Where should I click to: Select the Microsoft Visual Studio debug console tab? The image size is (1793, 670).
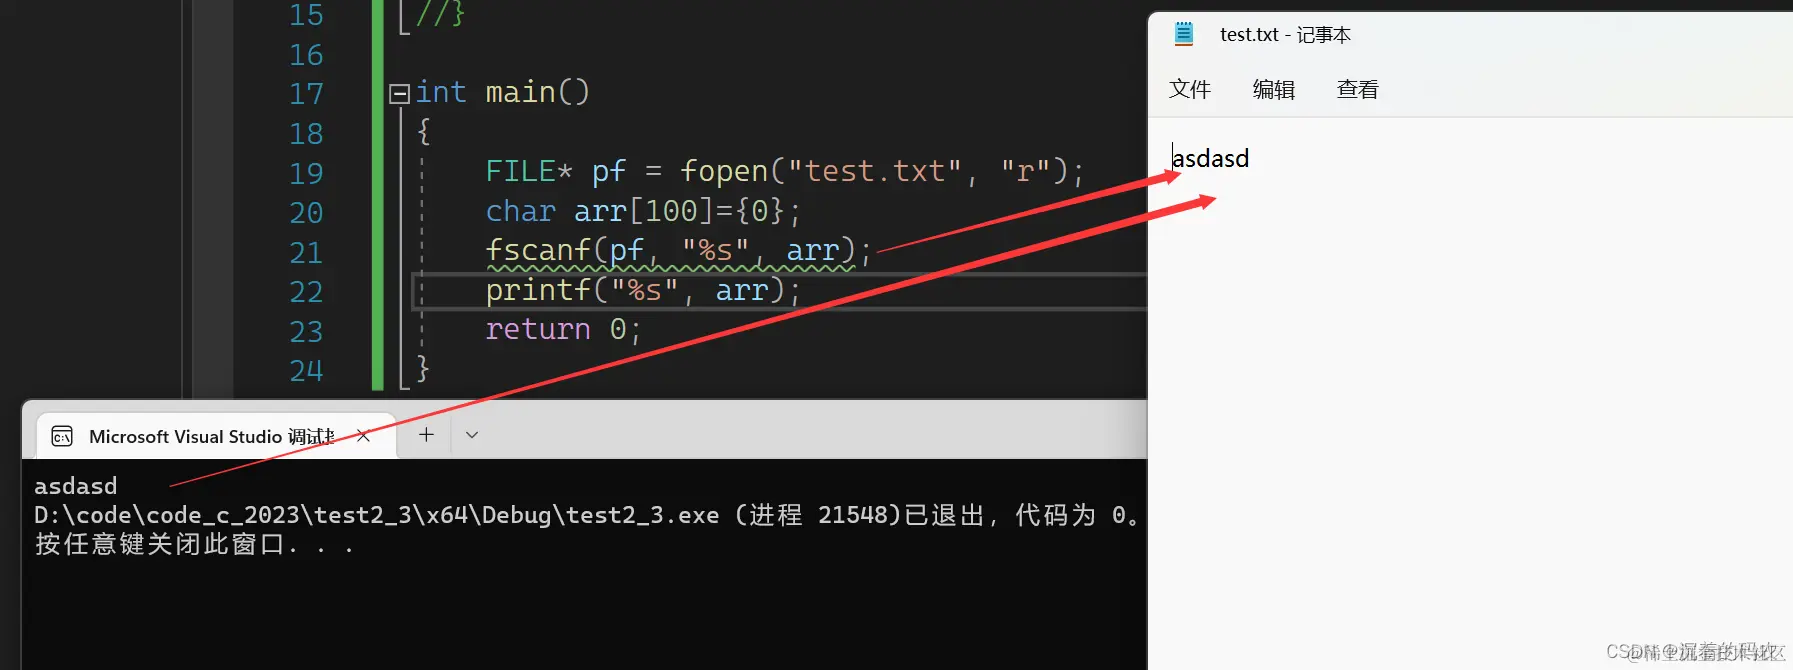point(216,436)
